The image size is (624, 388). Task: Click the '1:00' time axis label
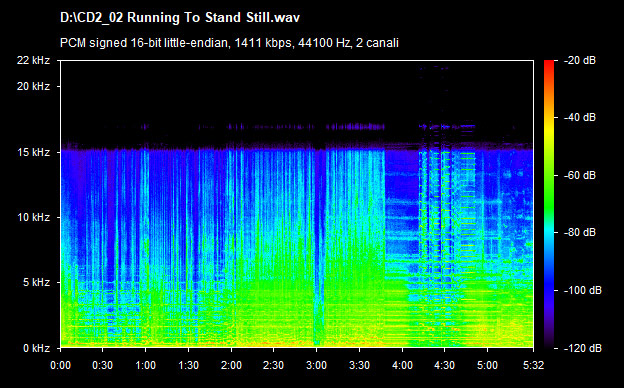click(x=146, y=365)
